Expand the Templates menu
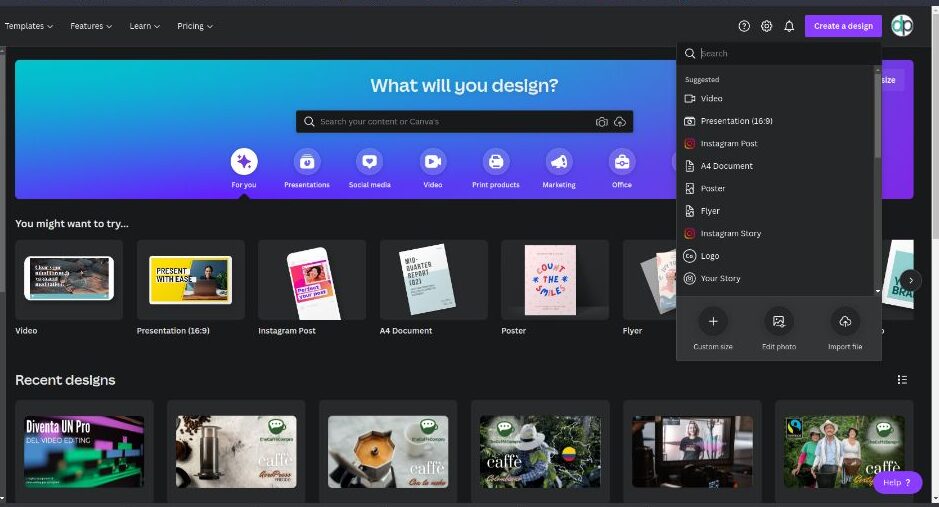The width and height of the screenshot is (939, 507). pos(29,26)
